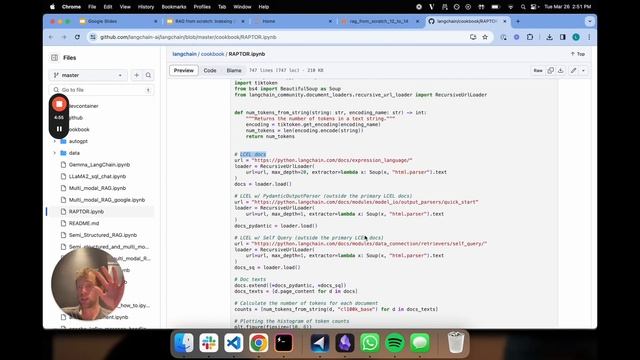Open the edit options dropdown arrow
640x360 pixels.
pyautogui.click(x=584, y=71)
